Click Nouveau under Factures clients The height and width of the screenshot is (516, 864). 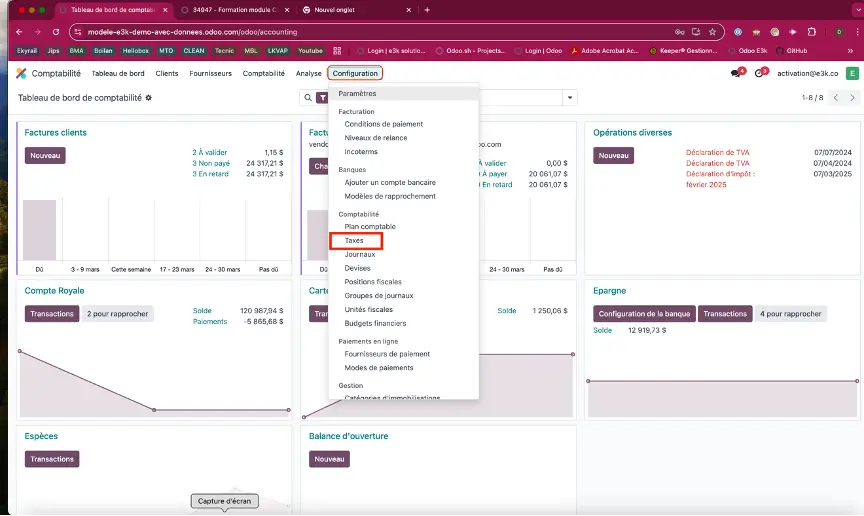tap(45, 155)
